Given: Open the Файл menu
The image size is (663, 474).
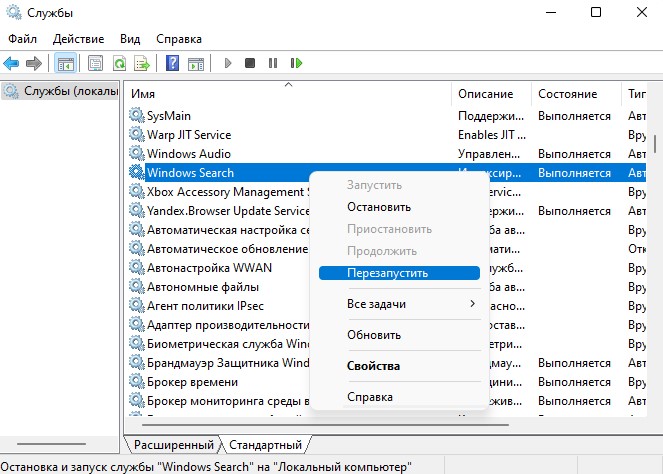Looking at the screenshot, I should pyautogui.click(x=22, y=39).
